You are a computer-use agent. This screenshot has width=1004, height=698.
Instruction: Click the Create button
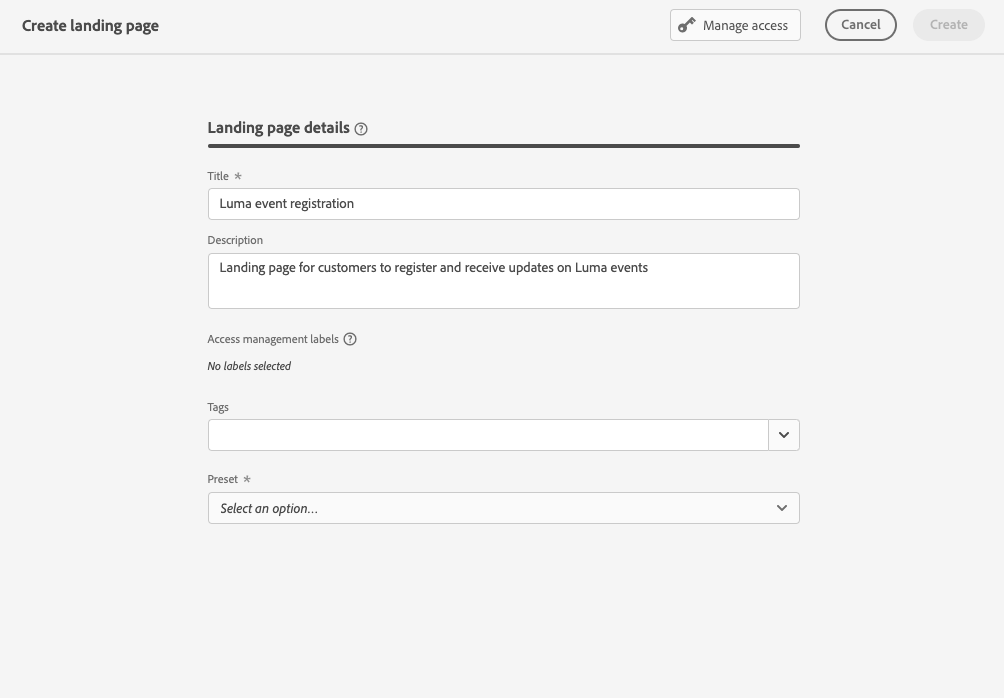[x=948, y=25]
